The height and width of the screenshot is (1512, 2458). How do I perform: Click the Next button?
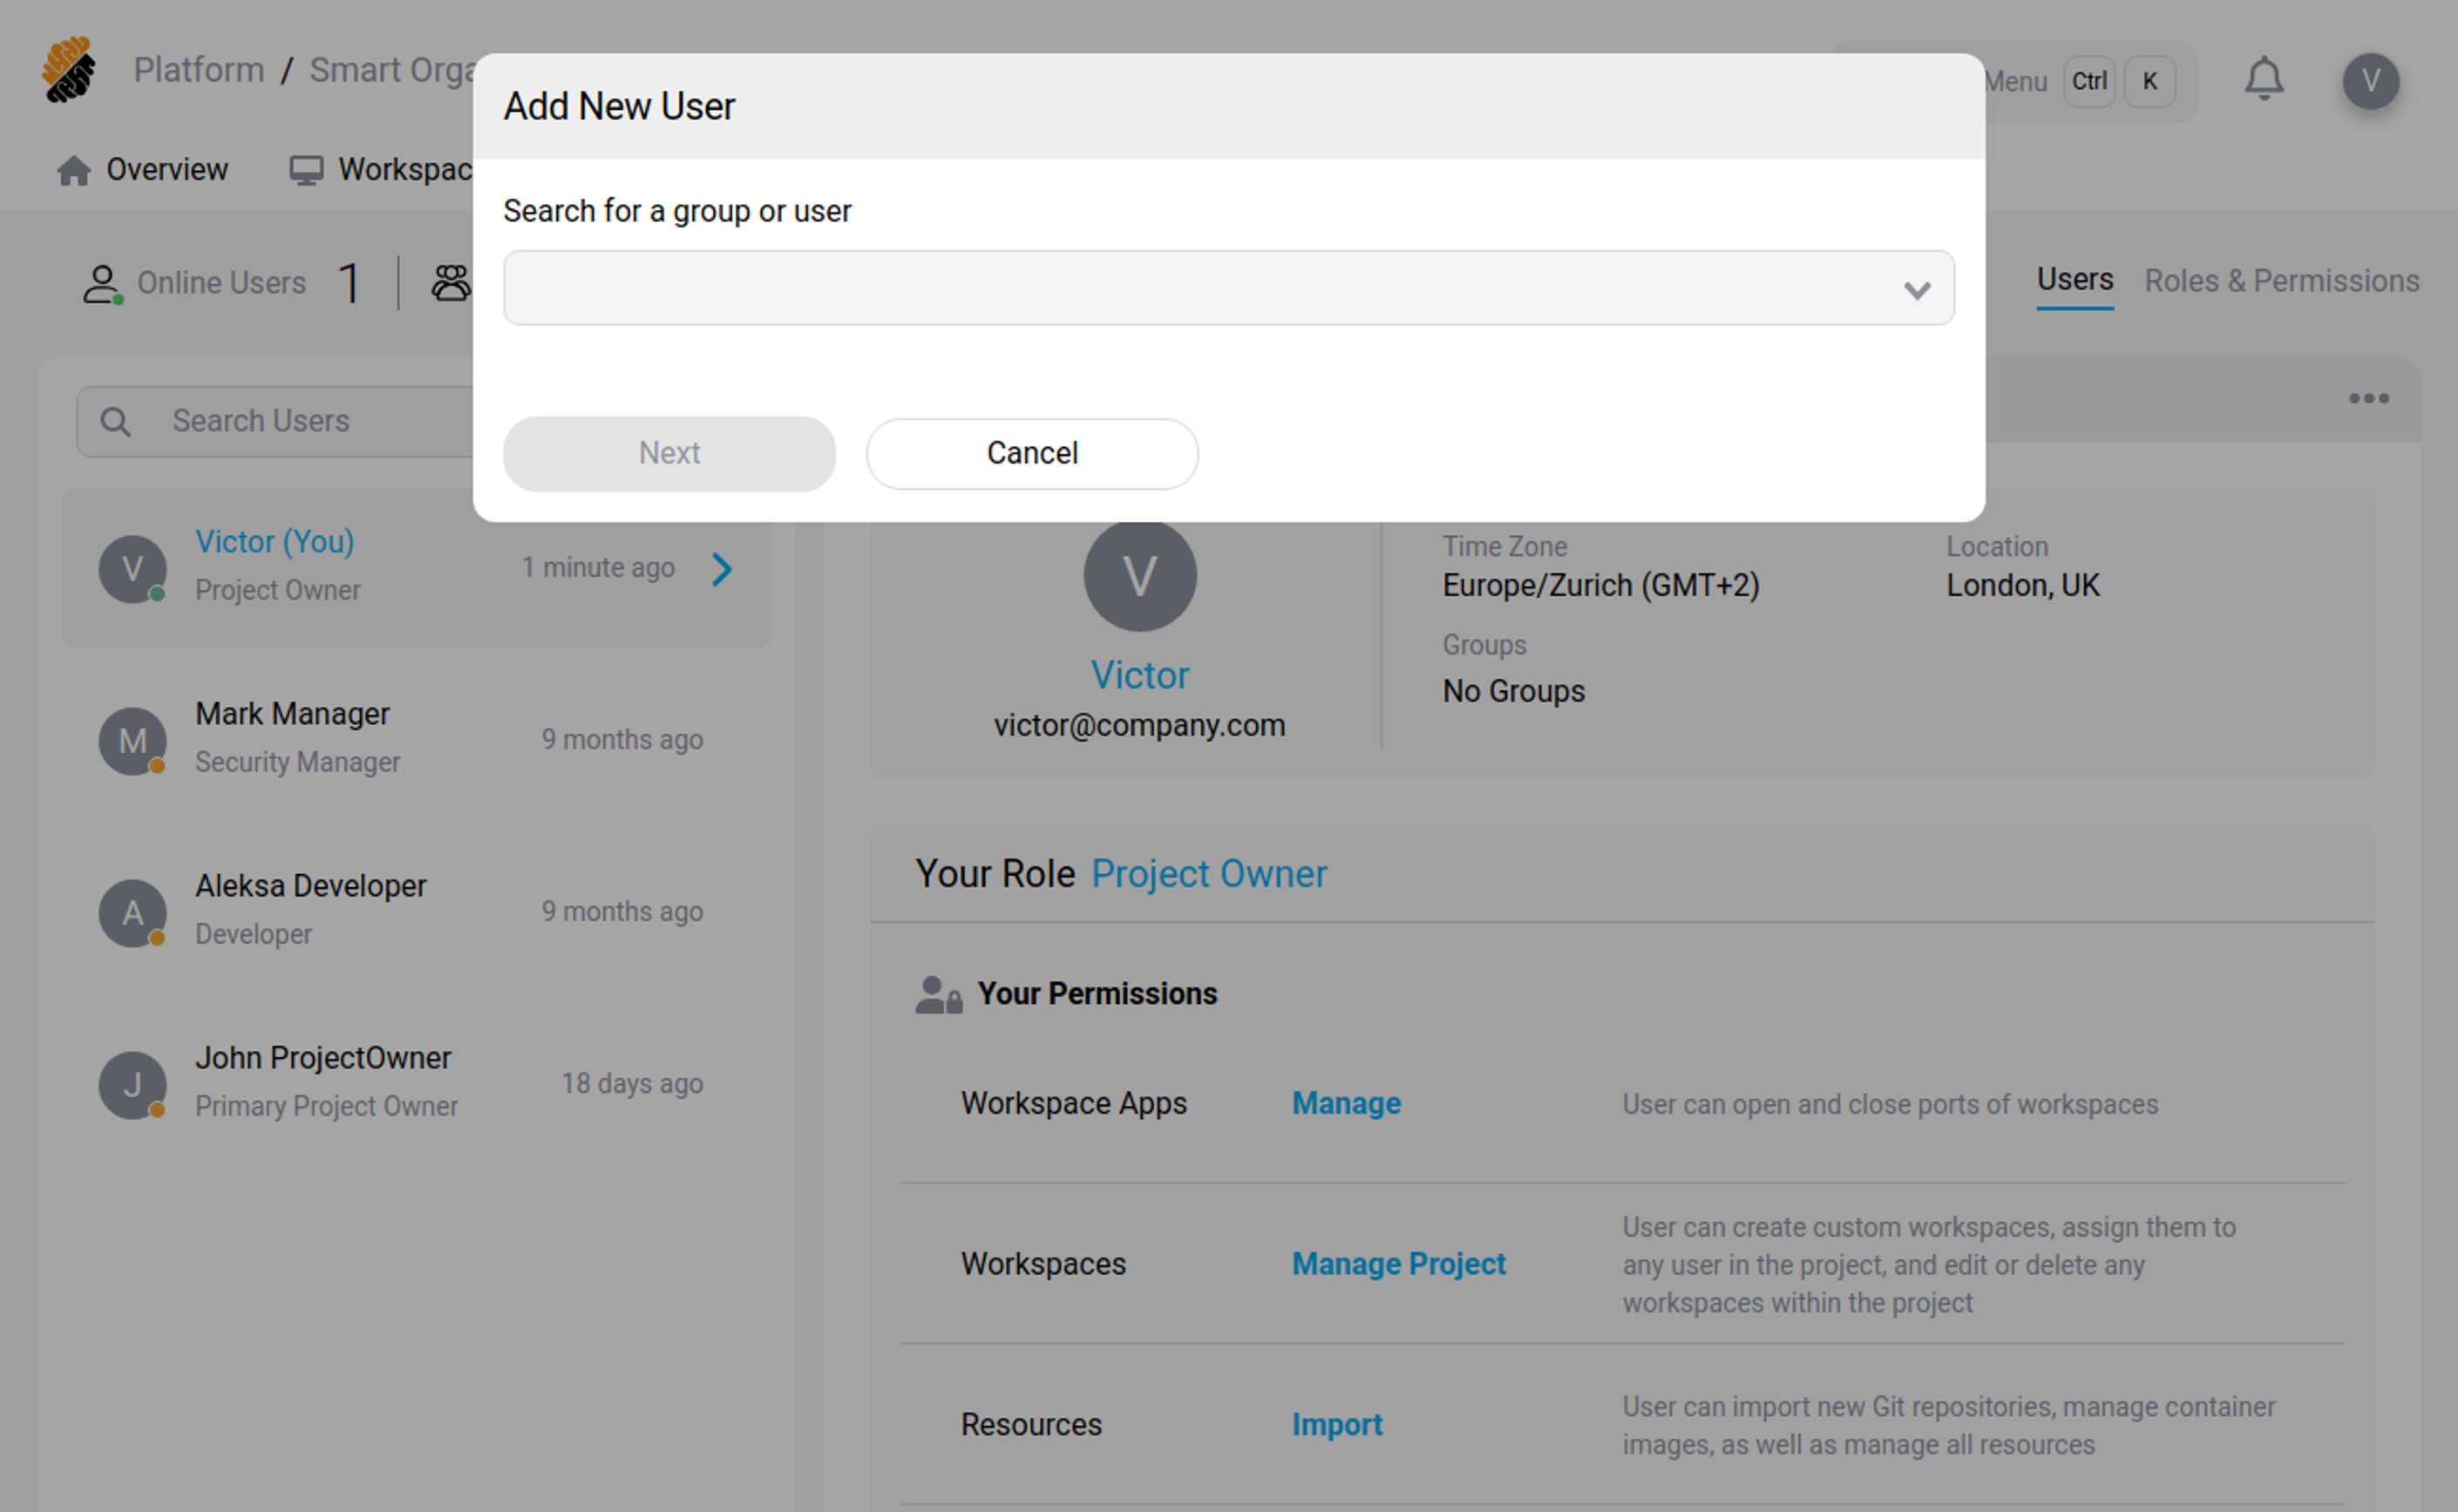(x=668, y=453)
